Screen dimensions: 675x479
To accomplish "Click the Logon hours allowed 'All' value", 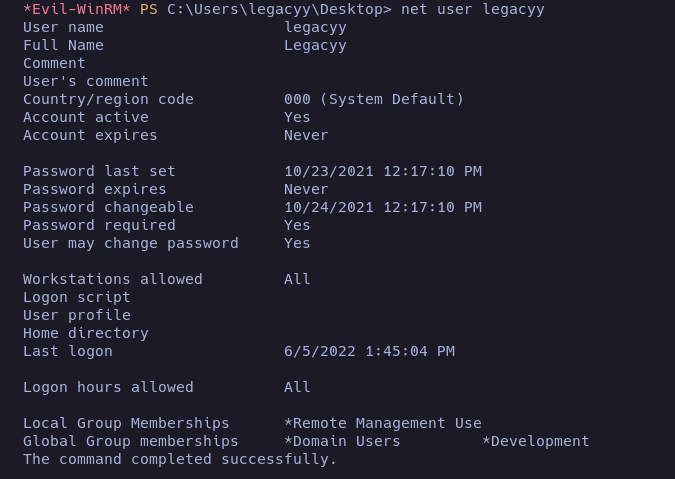I will point(297,387).
